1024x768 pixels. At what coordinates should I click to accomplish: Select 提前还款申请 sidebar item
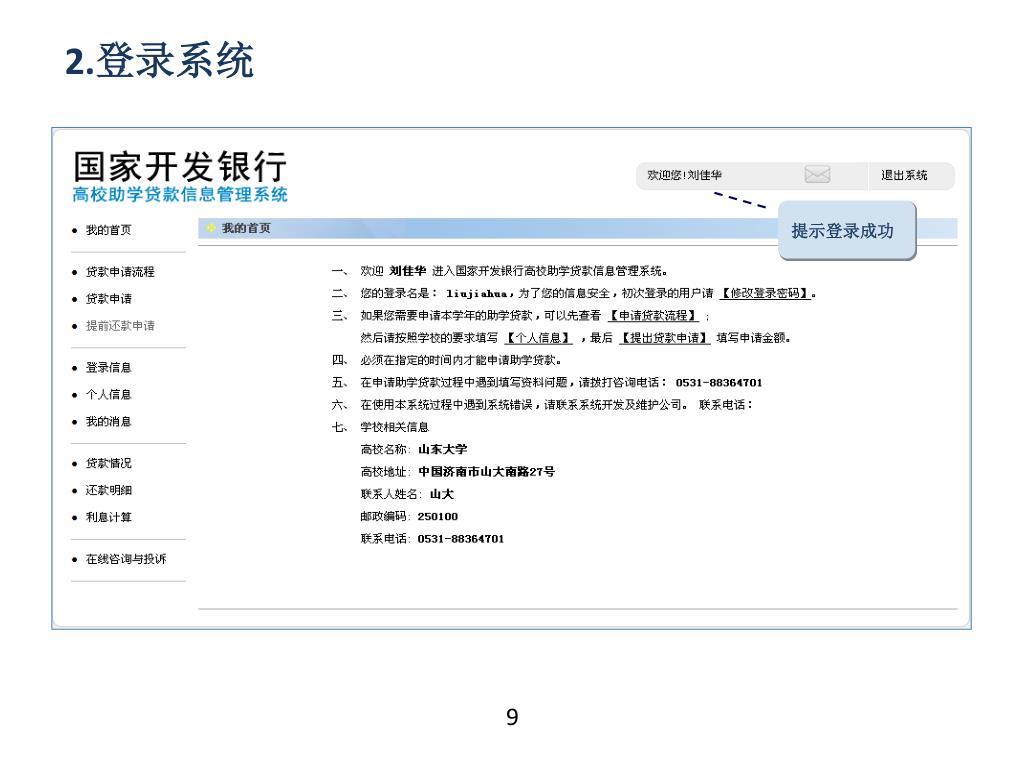point(120,326)
